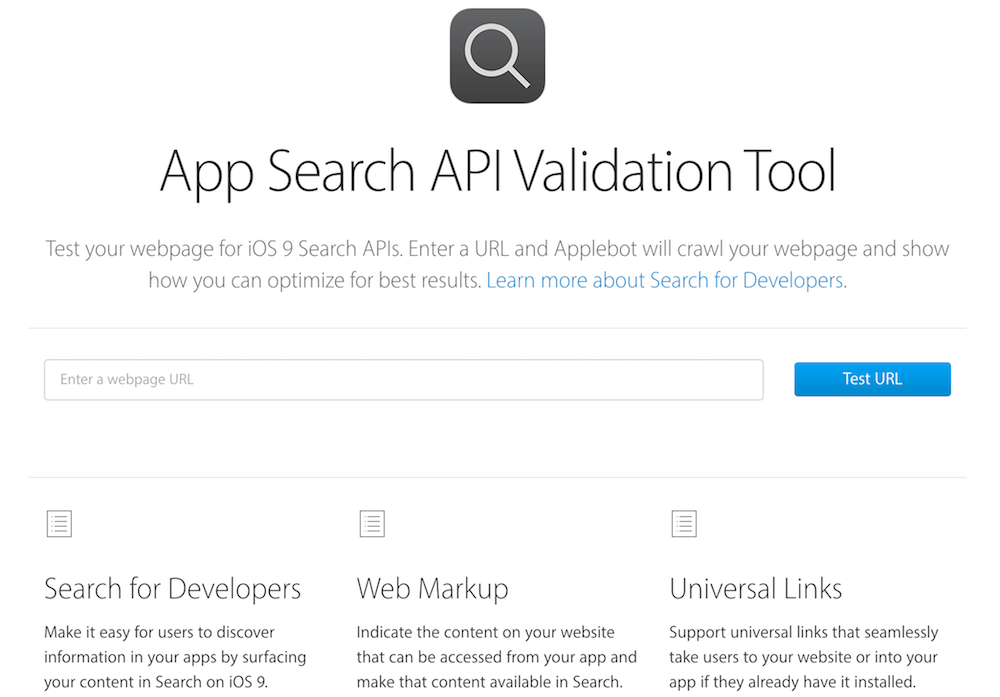This screenshot has width=1000, height=697.
Task: Select the document icon above Search for Developers
Action: pos(59,523)
